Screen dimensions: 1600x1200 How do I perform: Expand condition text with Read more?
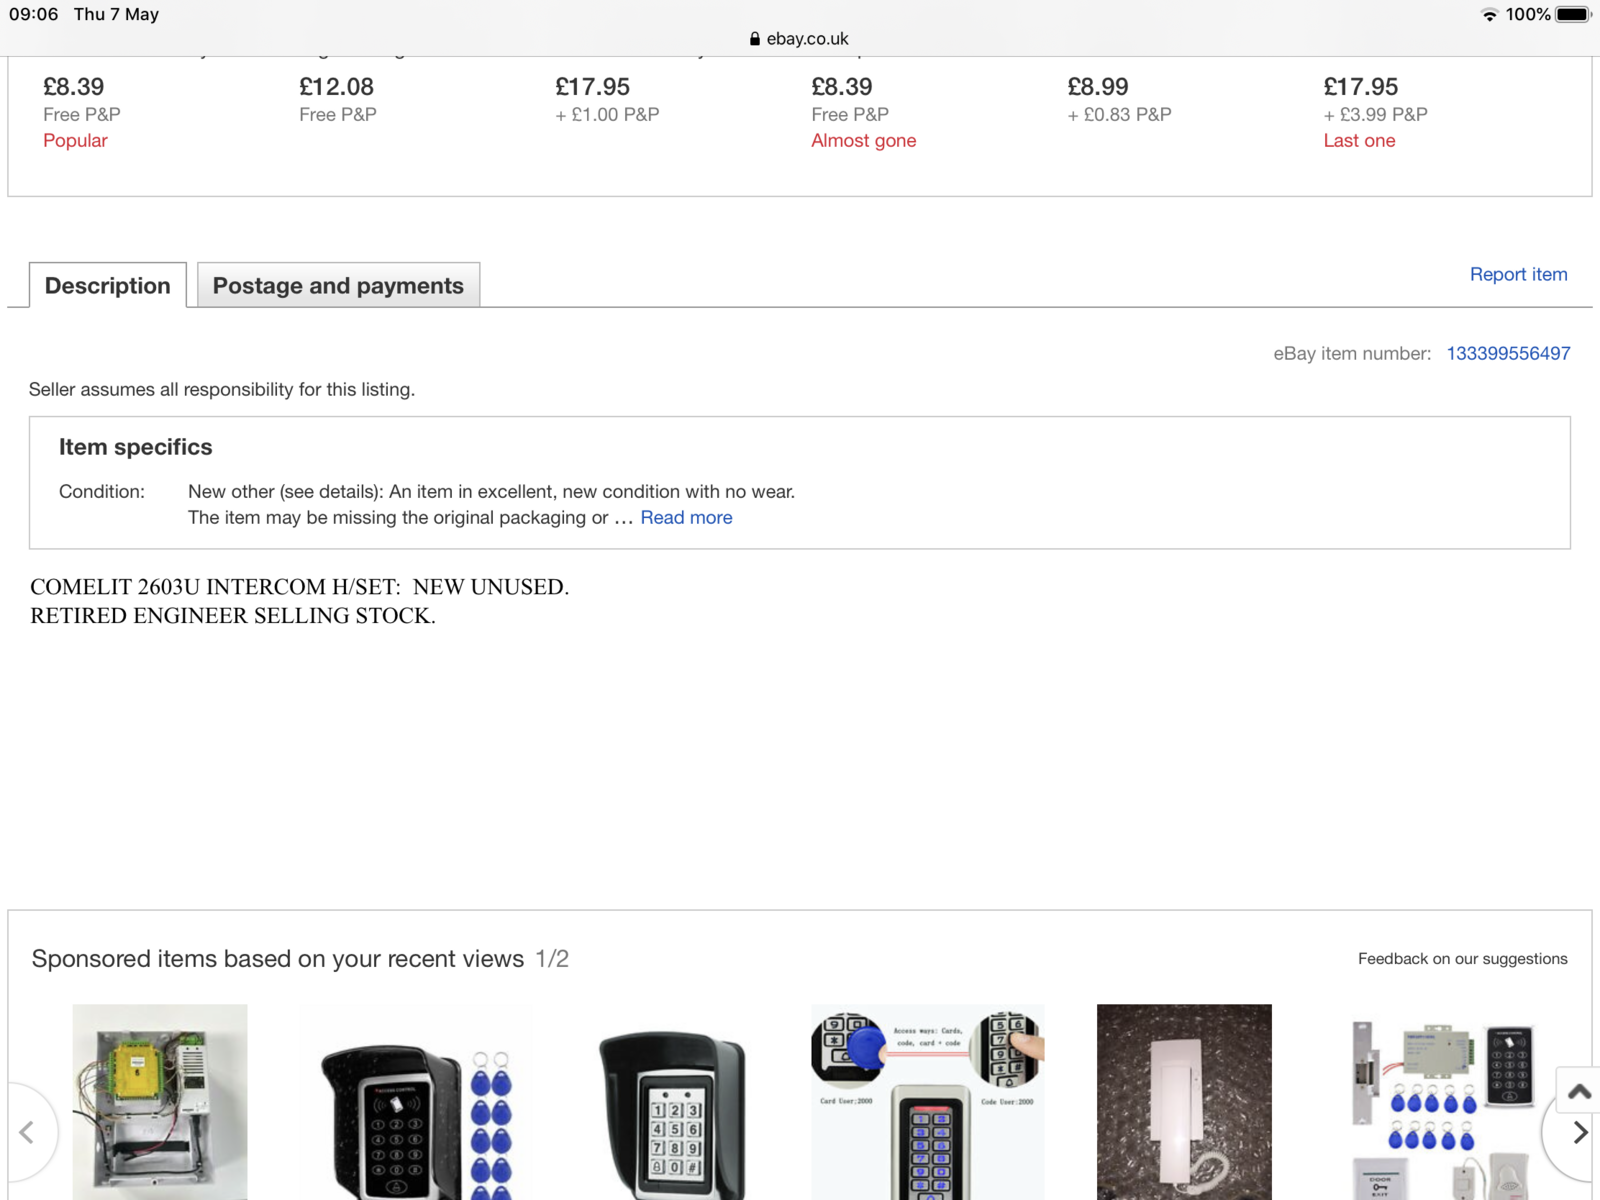(x=686, y=518)
